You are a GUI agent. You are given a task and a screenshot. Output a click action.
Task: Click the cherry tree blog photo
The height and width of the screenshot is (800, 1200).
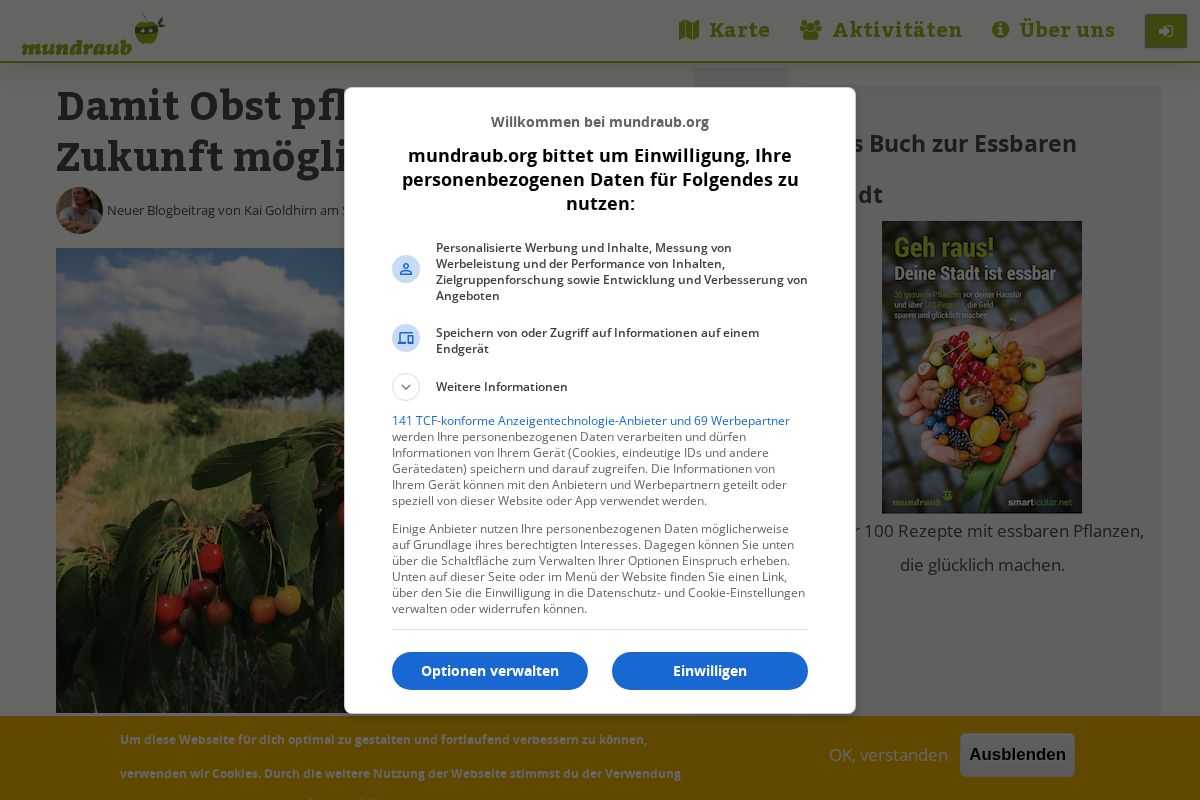(x=200, y=480)
